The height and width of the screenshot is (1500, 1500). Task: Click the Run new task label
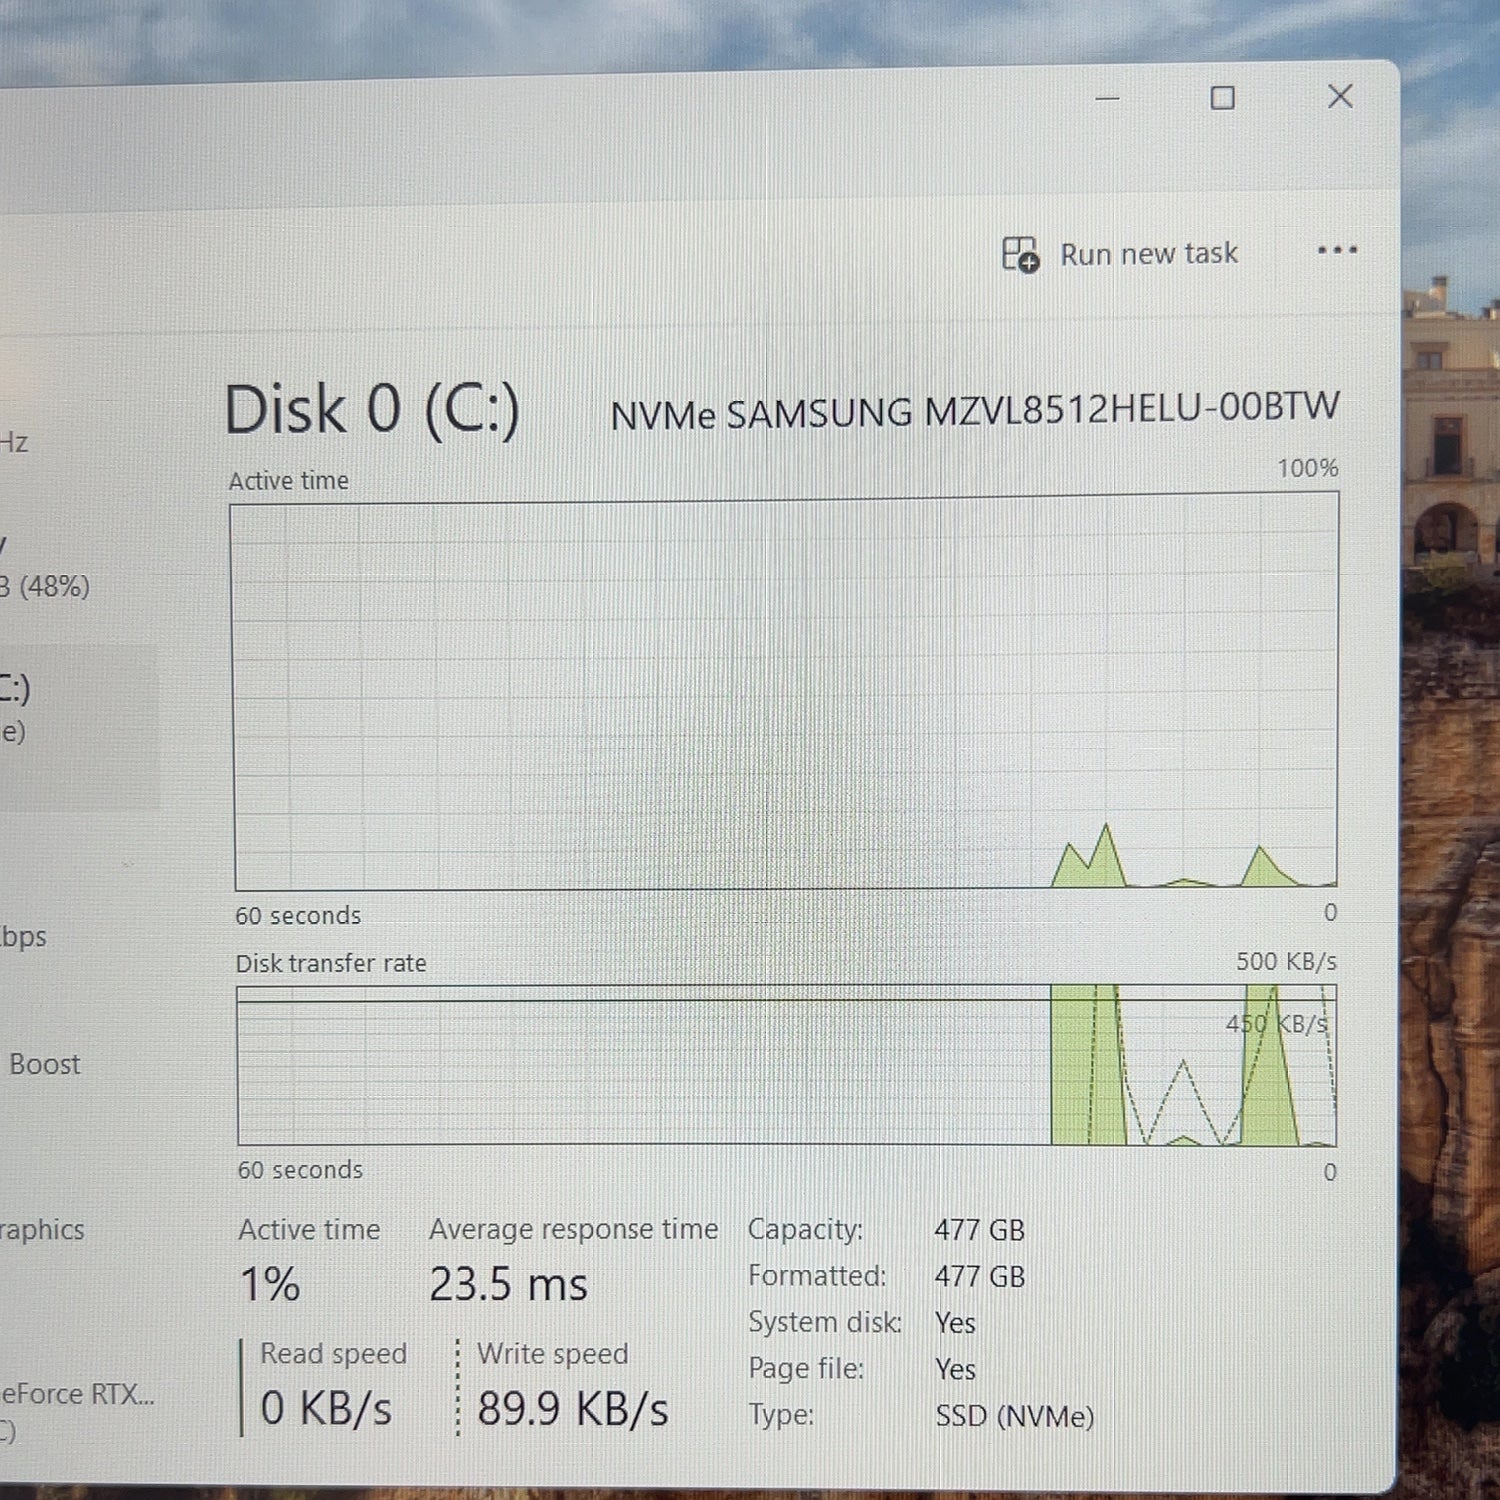(1149, 254)
